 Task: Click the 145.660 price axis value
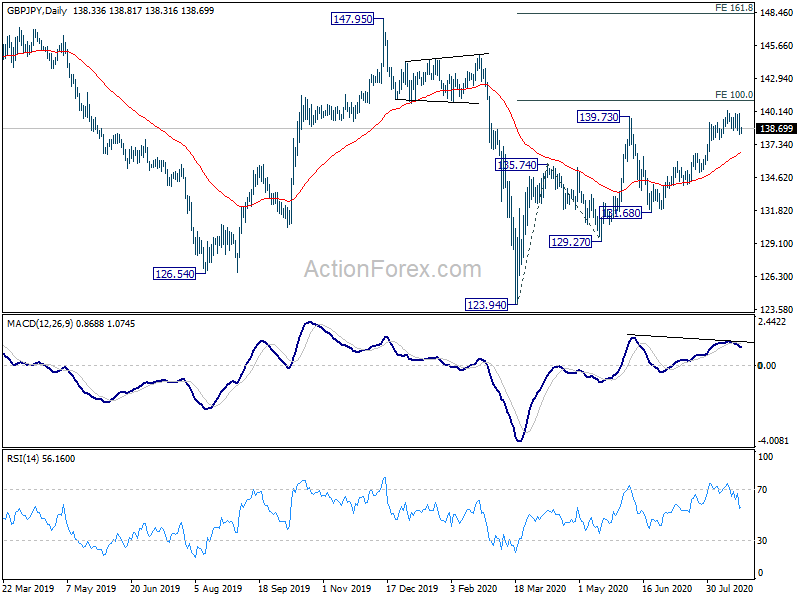click(x=776, y=46)
